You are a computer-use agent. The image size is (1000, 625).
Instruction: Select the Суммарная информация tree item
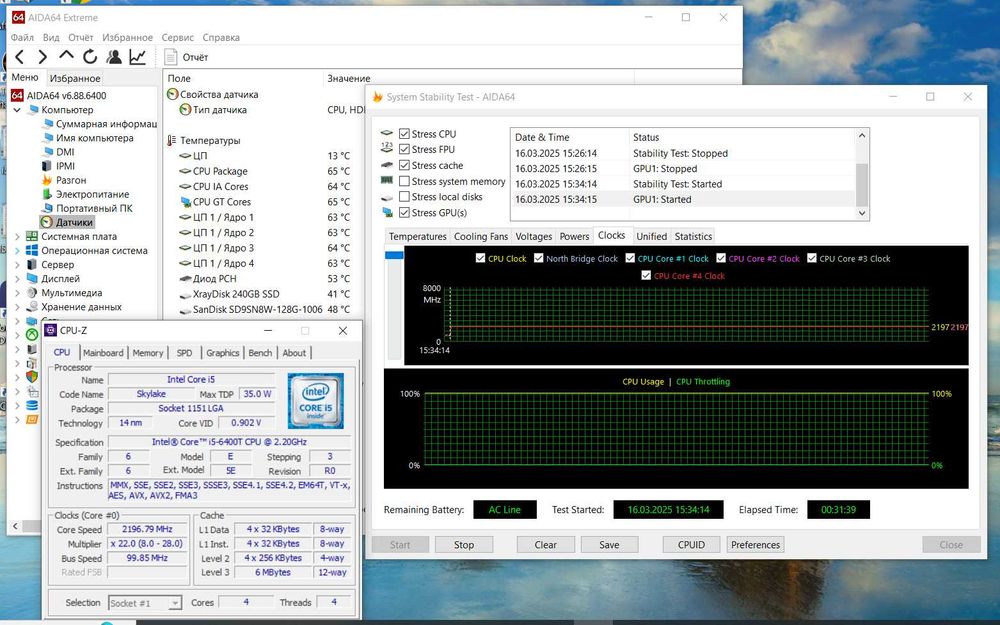point(106,124)
